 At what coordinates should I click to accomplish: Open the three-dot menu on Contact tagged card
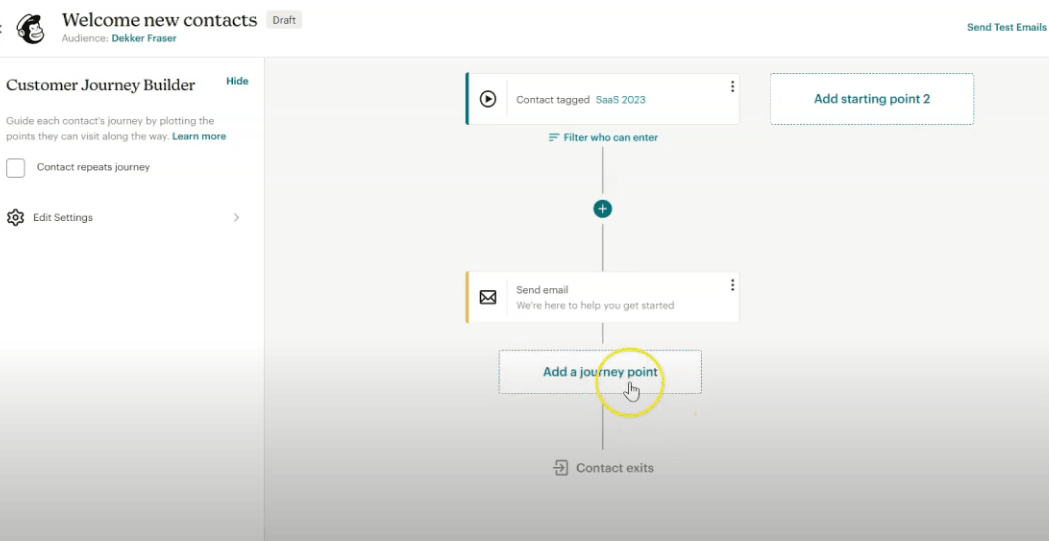coord(732,87)
